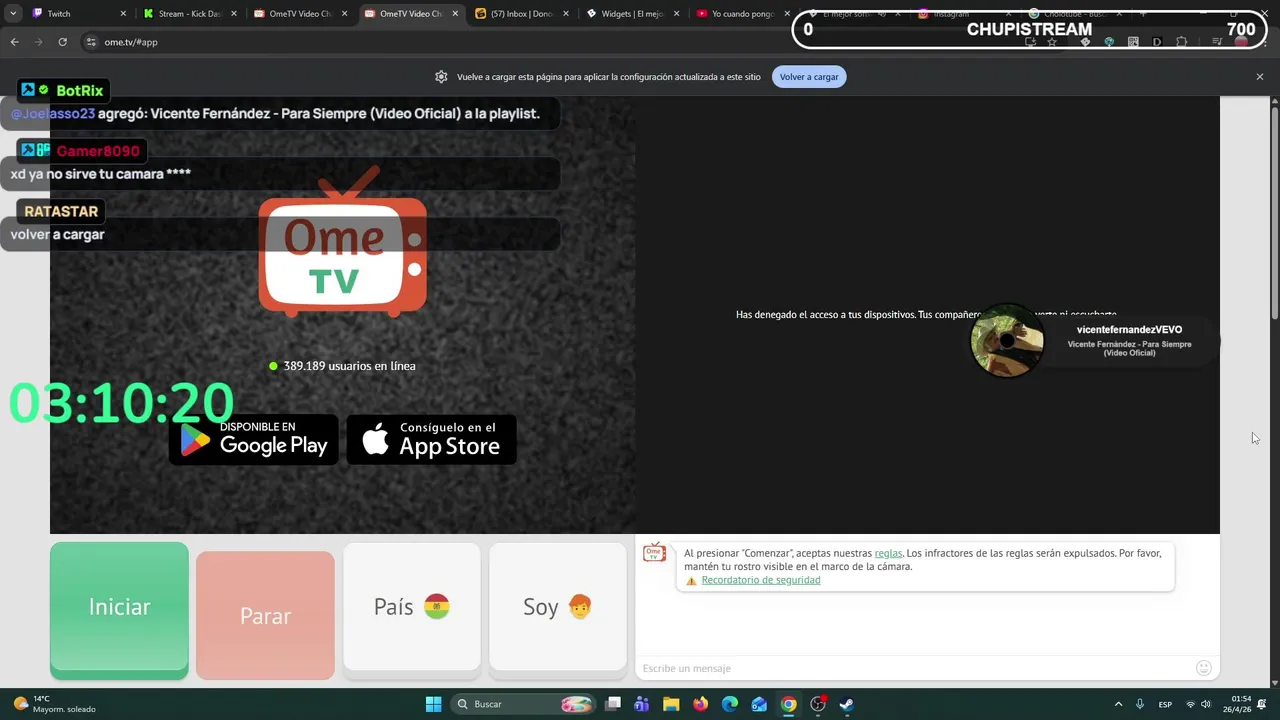1280x720 pixels.
Task: Click the RATASTAR username badge
Action: tap(61, 211)
